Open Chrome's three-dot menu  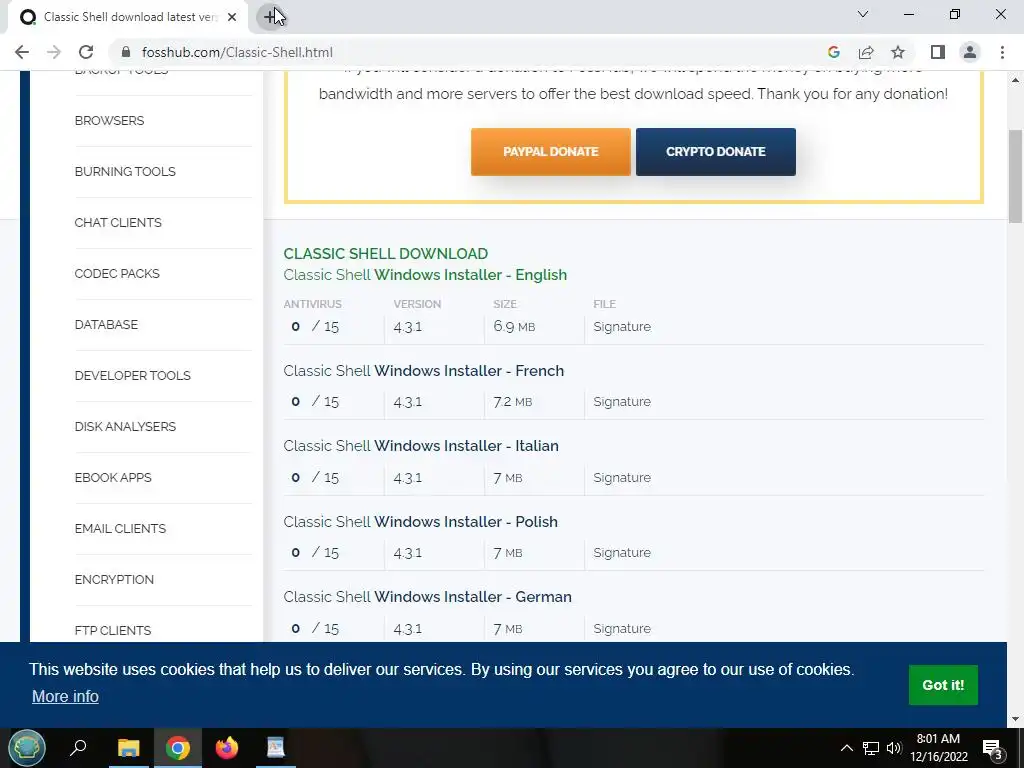point(1002,52)
